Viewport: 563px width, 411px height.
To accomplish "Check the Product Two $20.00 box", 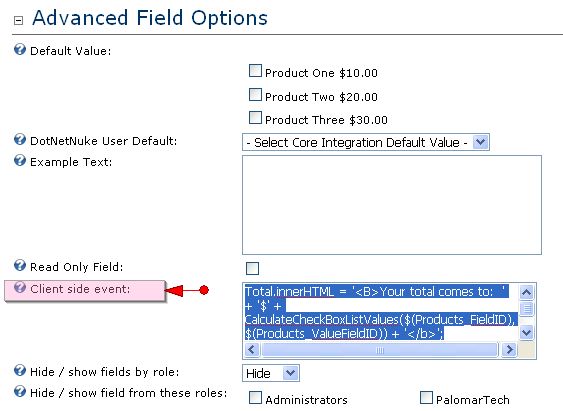I will (255, 95).
